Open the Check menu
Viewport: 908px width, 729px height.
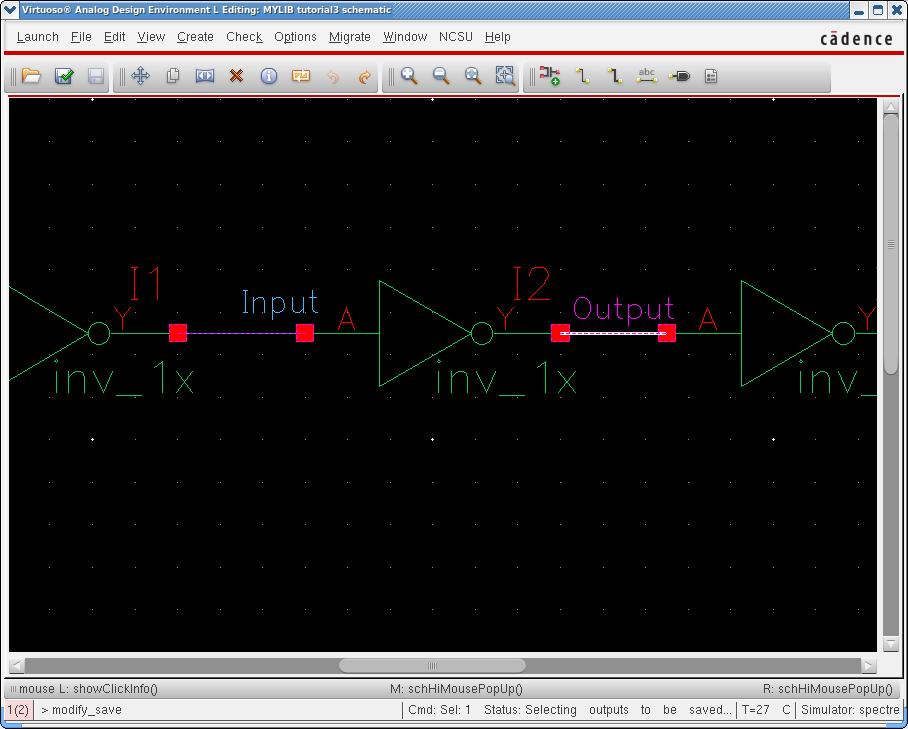tap(244, 37)
